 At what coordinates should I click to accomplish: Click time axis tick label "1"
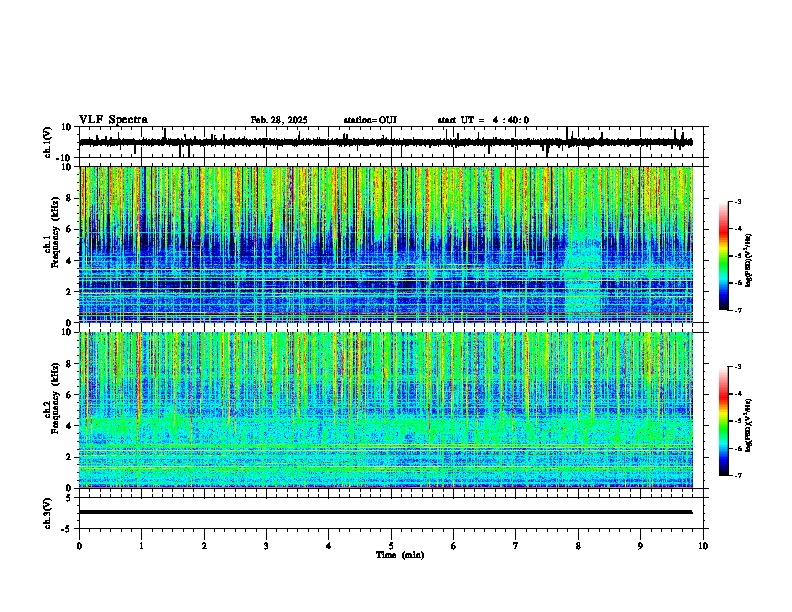[141, 546]
